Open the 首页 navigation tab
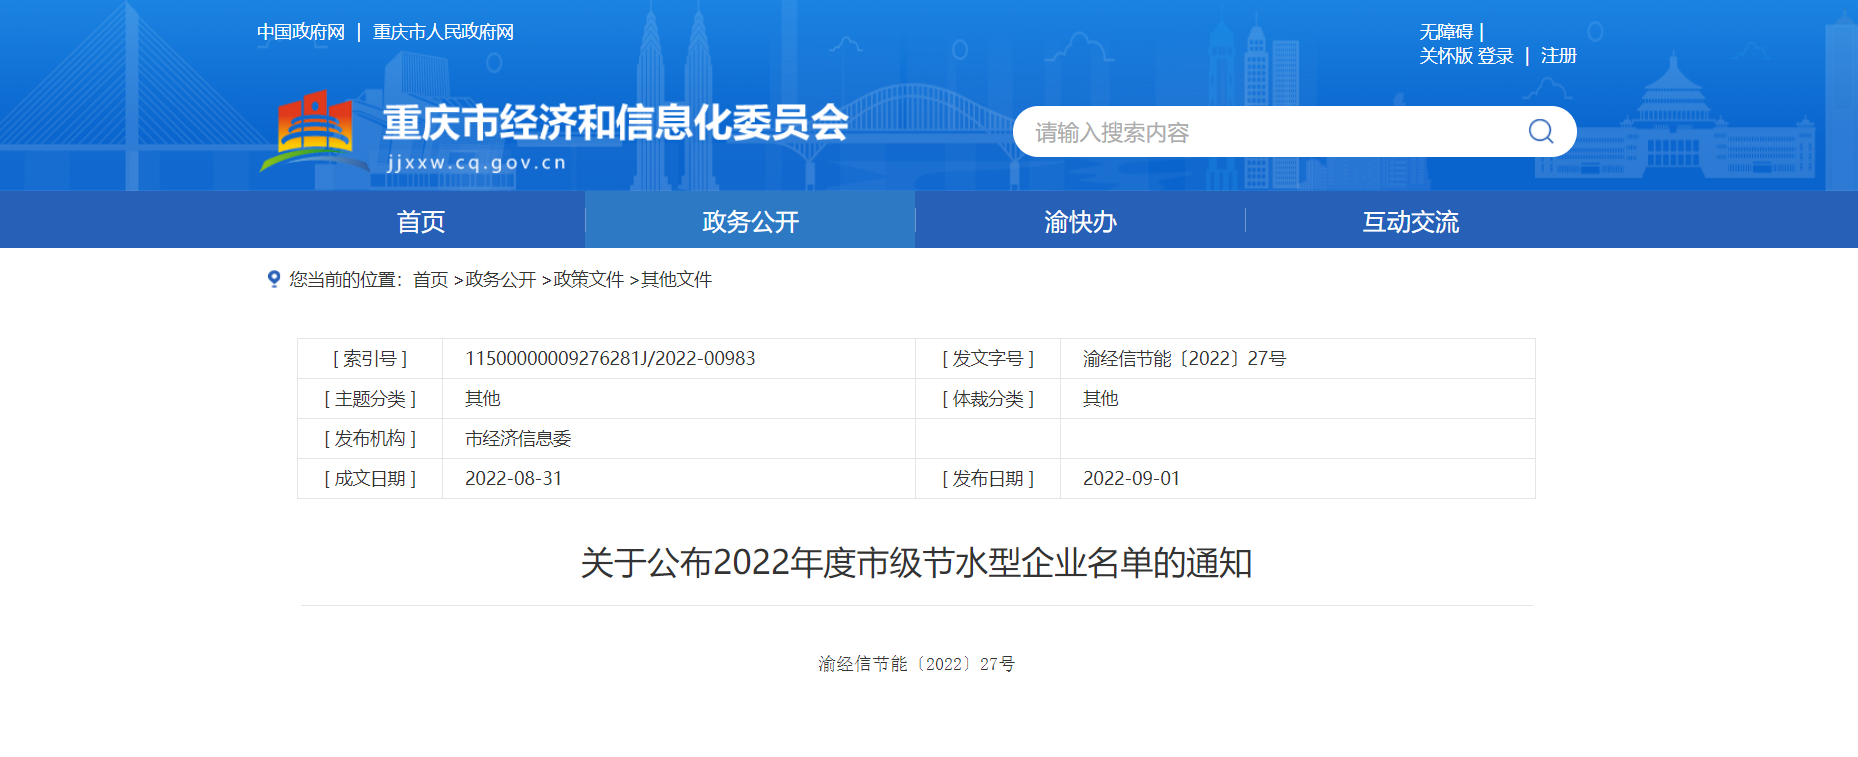The image size is (1858, 757). pos(421,221)
